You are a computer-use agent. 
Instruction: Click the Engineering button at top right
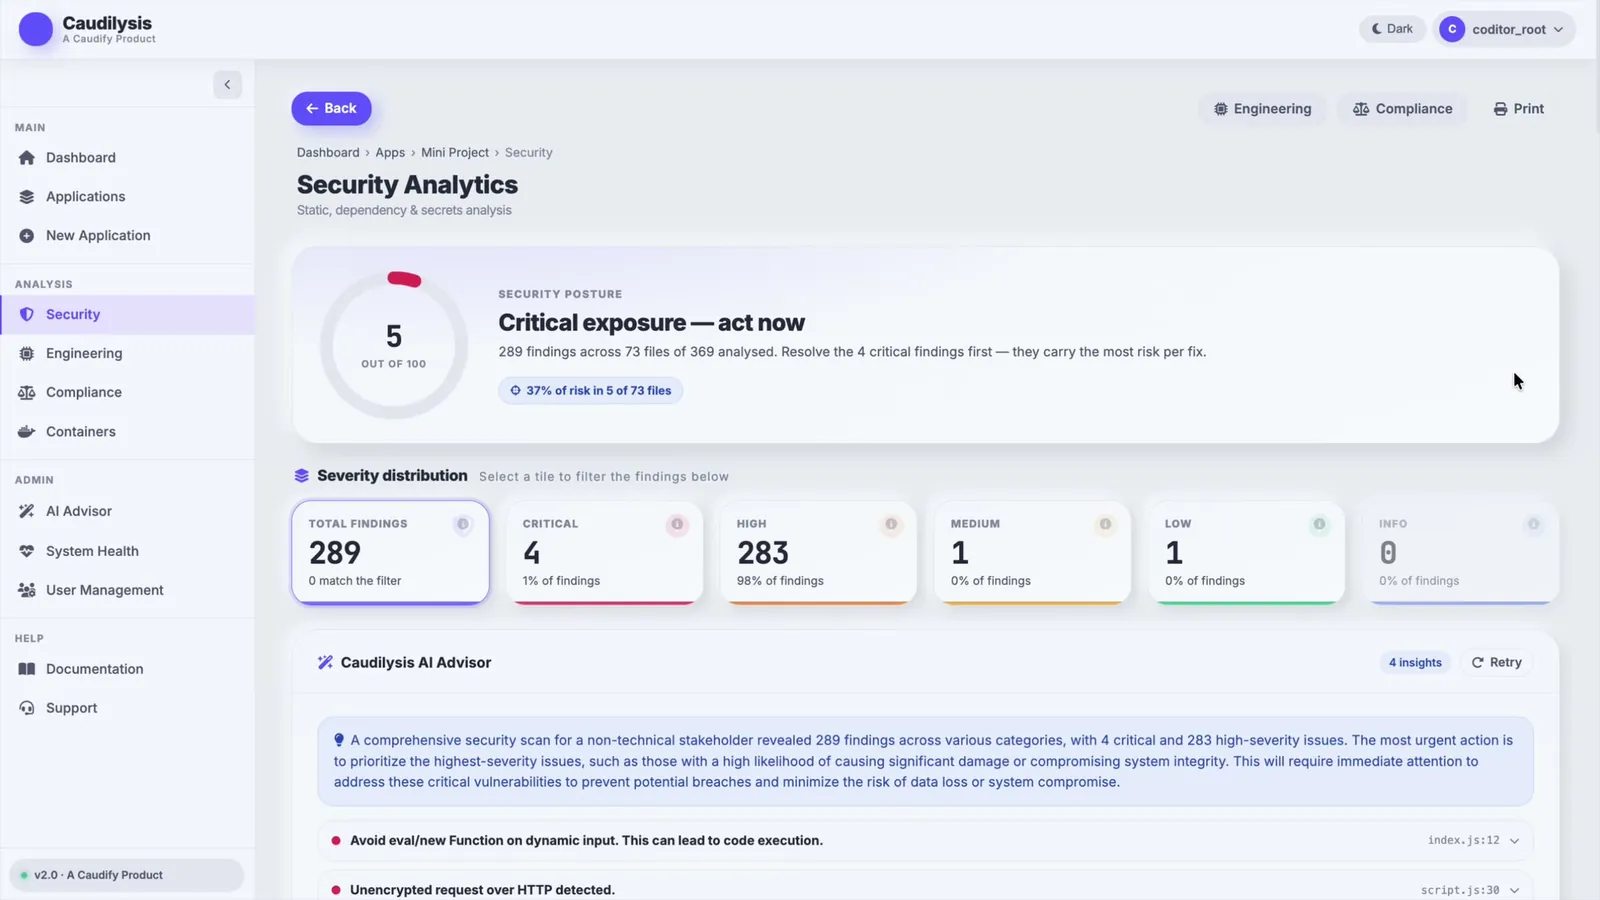coord(1263,109)
